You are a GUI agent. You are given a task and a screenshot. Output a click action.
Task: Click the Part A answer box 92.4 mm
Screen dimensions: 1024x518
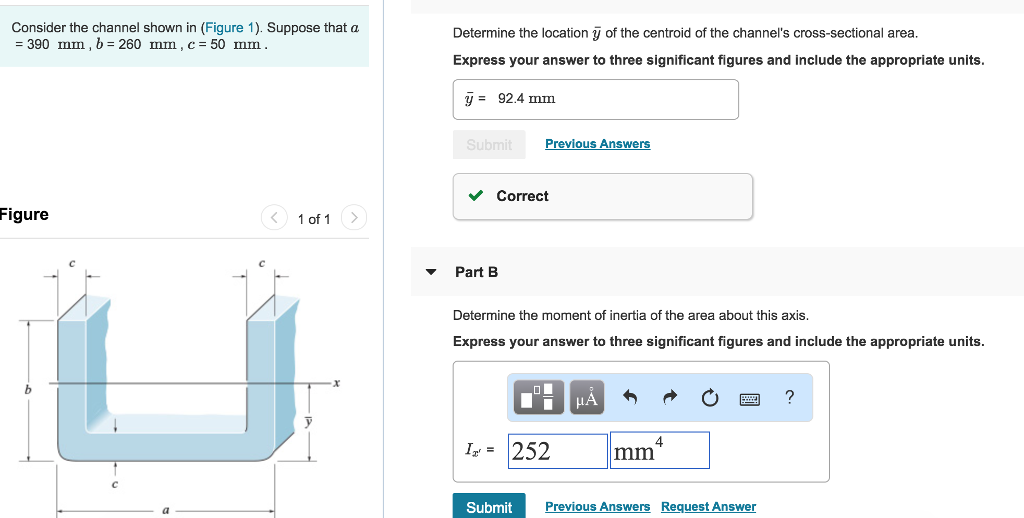pos(596,99)
